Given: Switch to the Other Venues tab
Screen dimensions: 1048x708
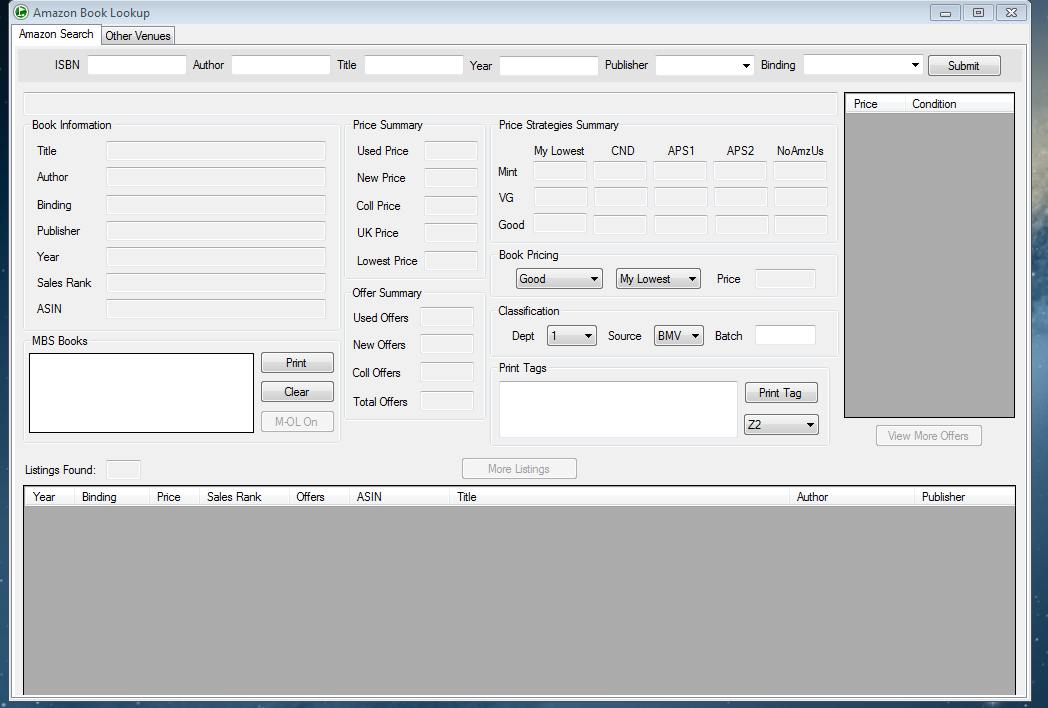Looking at the screenshot, I should (138, 36).
